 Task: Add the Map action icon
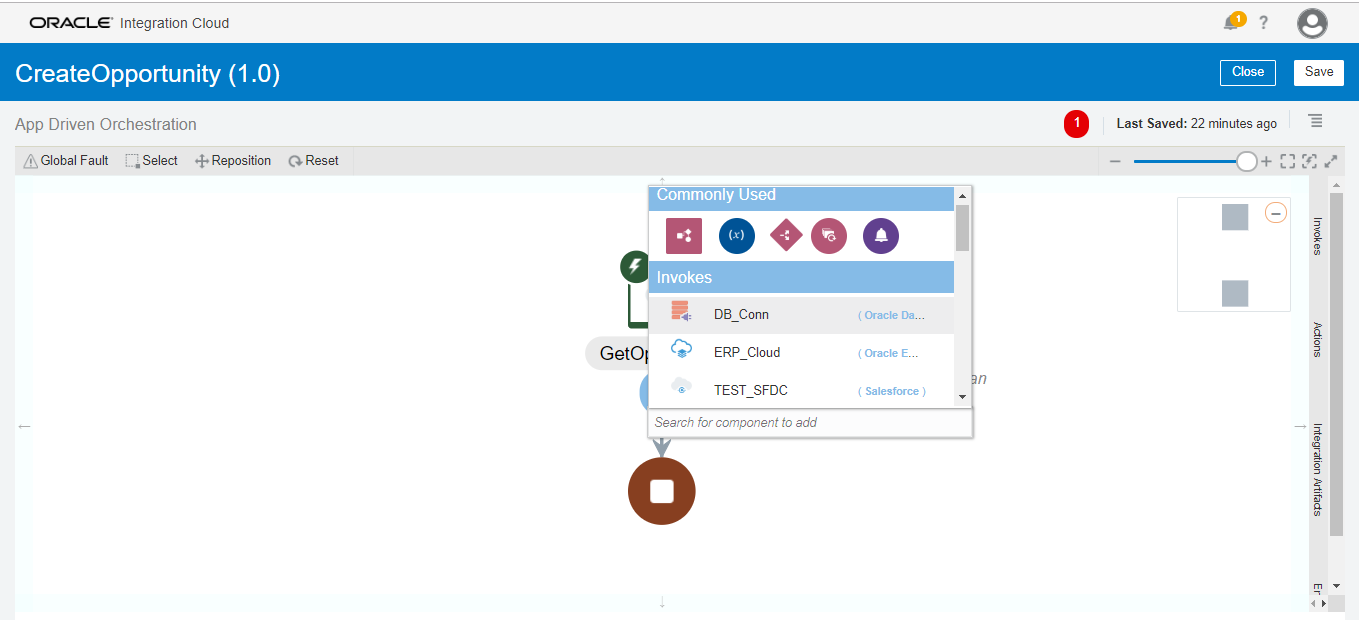click(684, 236)
